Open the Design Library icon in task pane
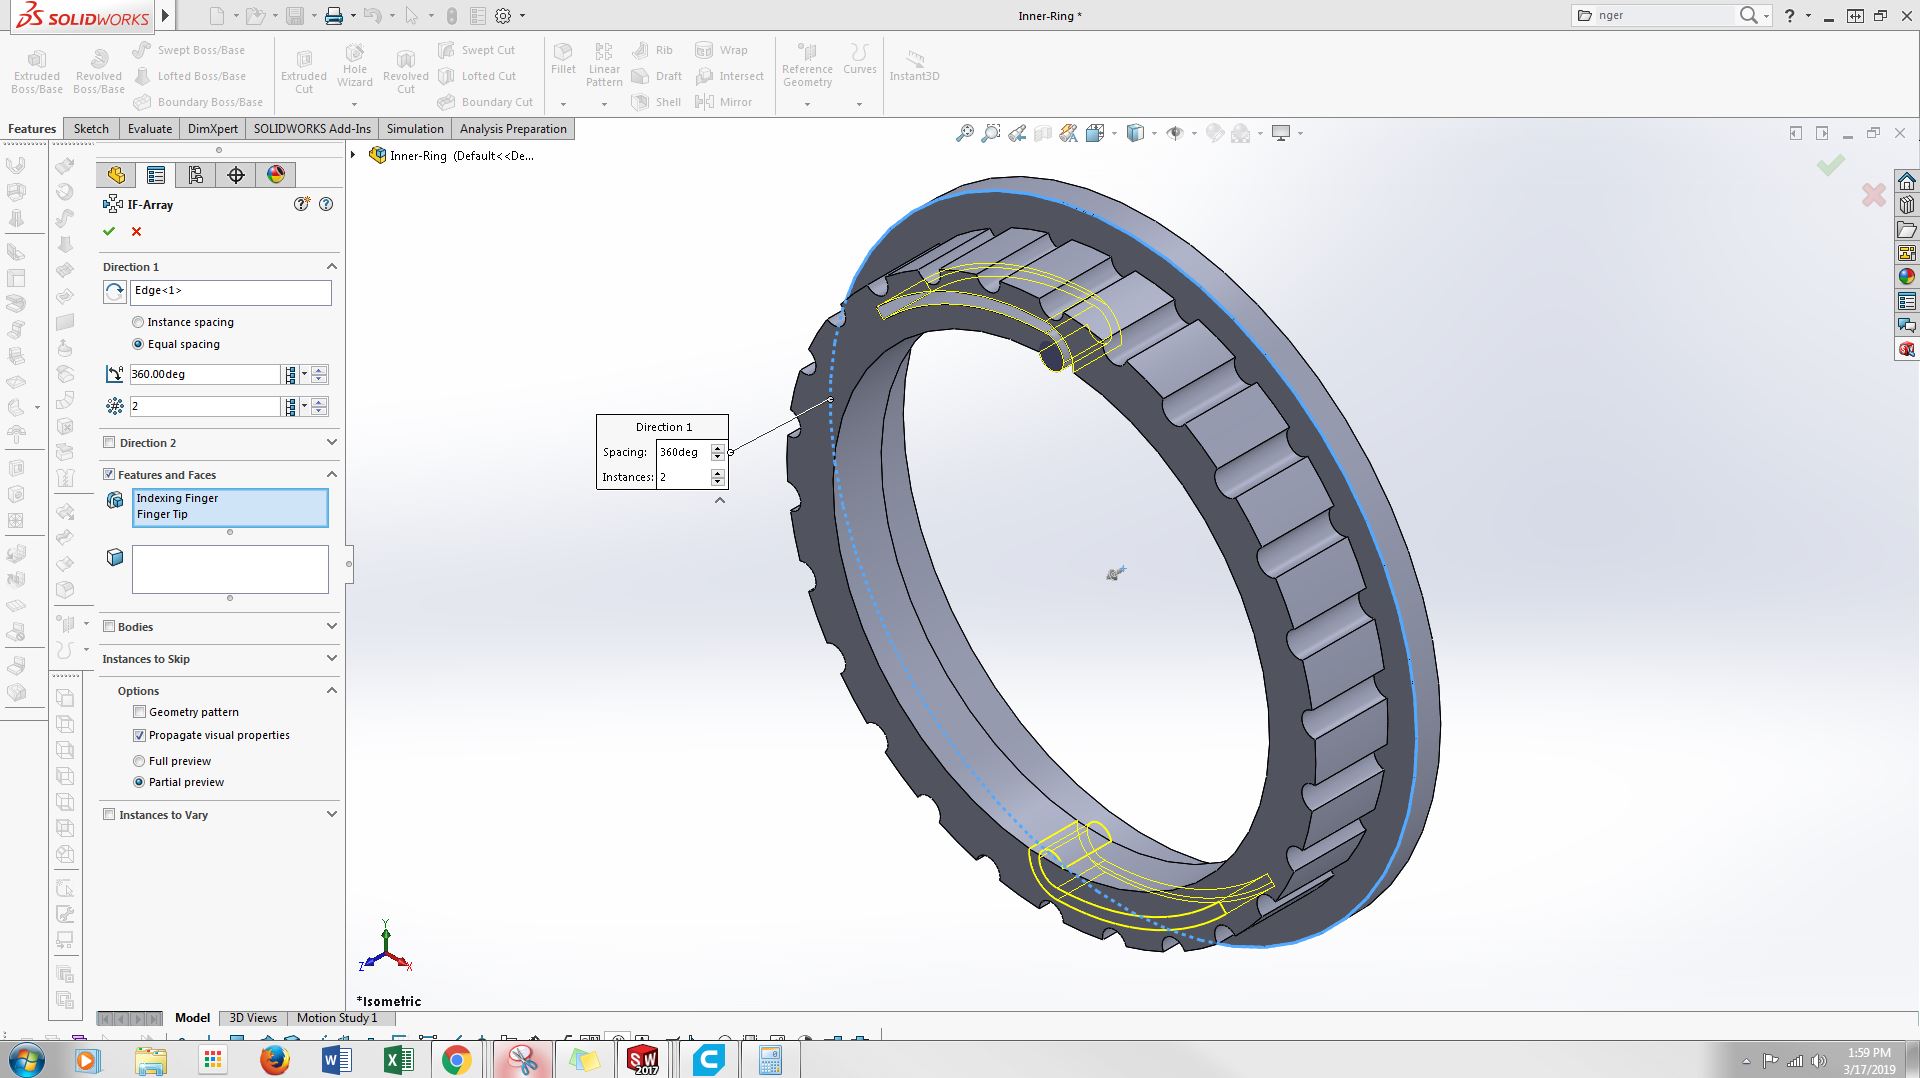 [x=1907, y=205]
